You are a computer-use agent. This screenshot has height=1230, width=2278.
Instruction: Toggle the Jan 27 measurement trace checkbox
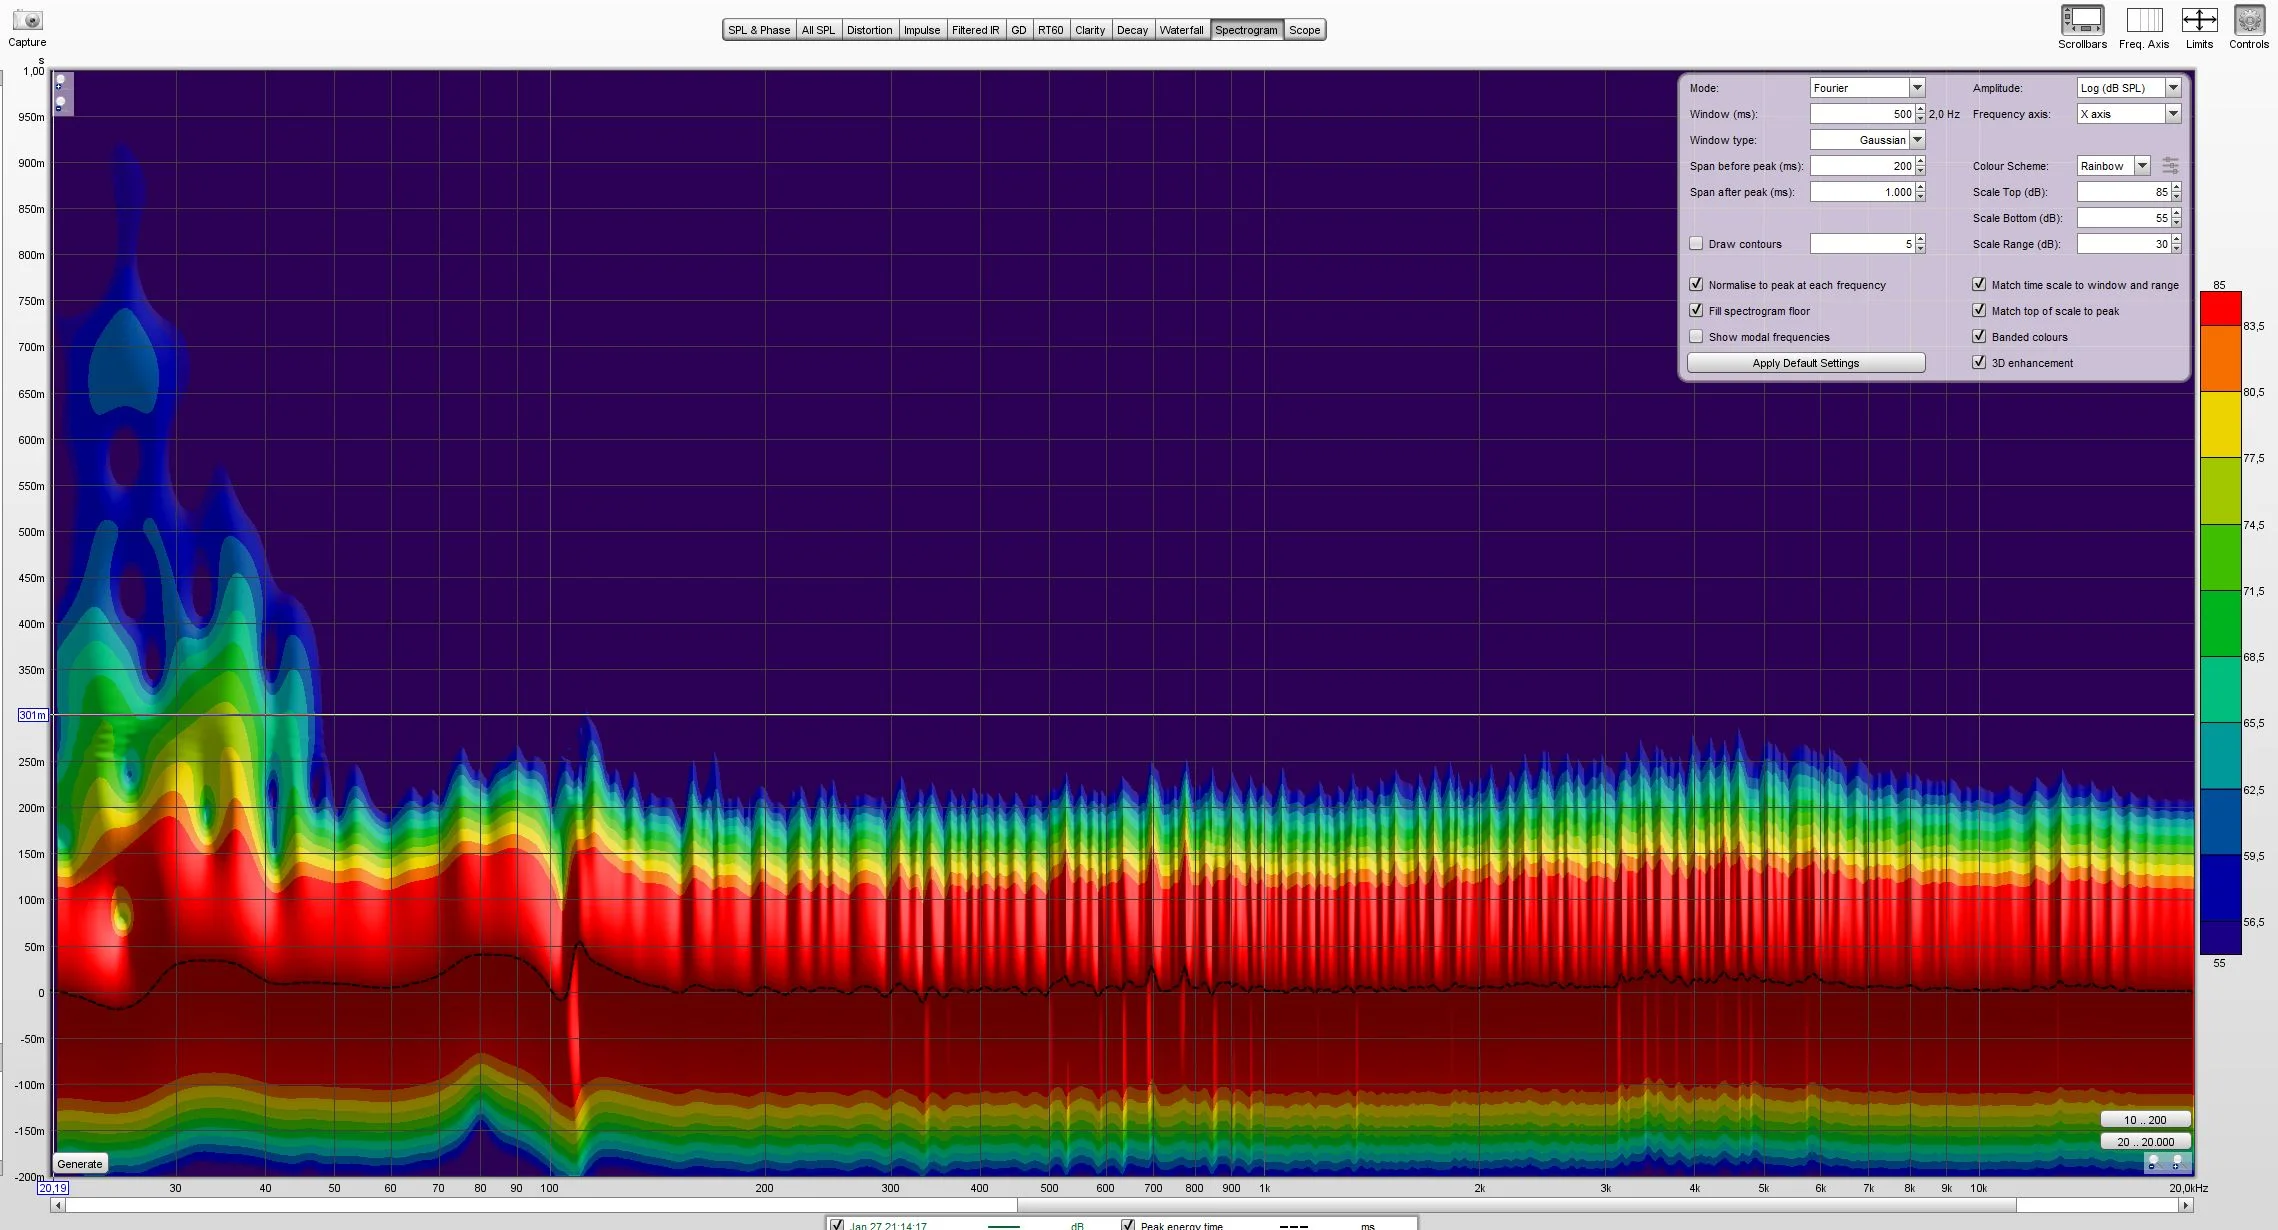tap(837, 1225)
